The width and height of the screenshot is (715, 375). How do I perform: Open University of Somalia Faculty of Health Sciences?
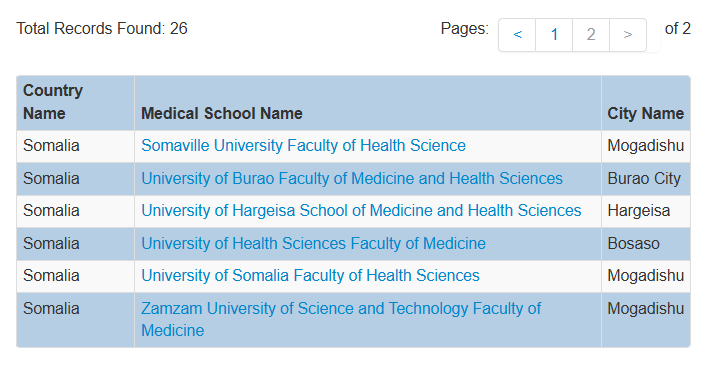pyautogui.click(x=310, y=276)
